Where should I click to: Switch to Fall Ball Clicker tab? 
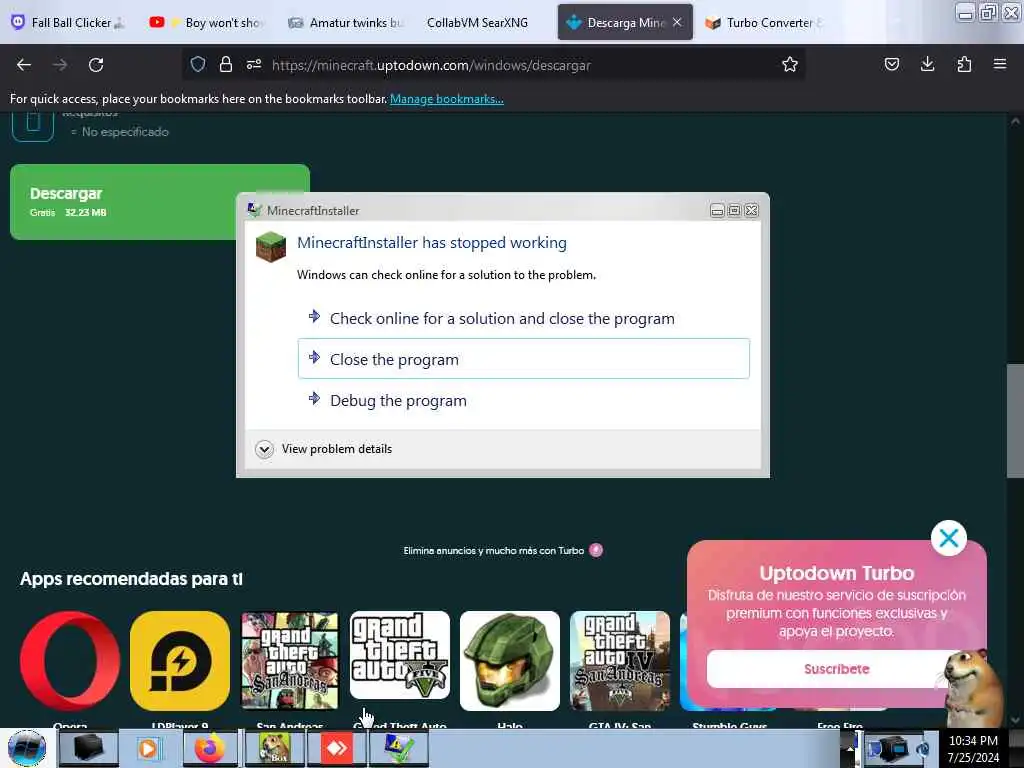pos(69,23)
